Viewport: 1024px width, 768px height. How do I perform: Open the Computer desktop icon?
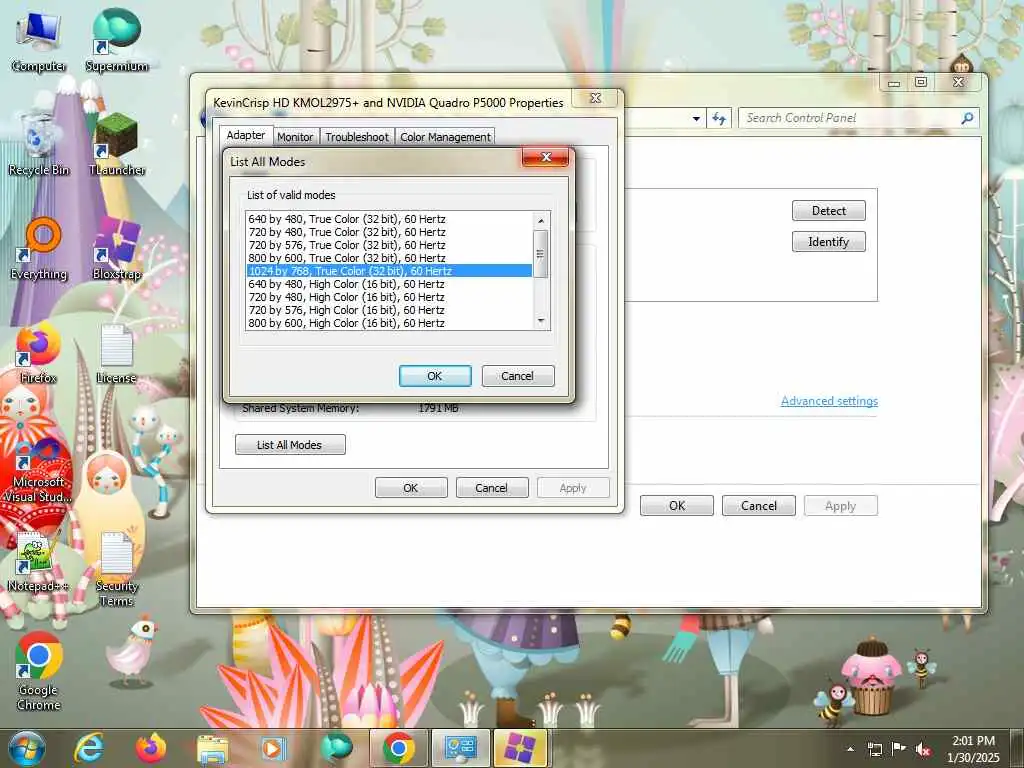pyautogui.click(x=39, y=42)
